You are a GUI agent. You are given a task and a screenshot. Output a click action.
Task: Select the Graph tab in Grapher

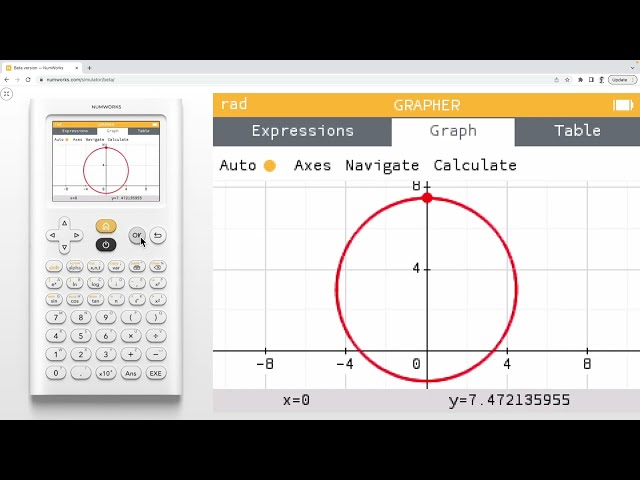(453, 131)
